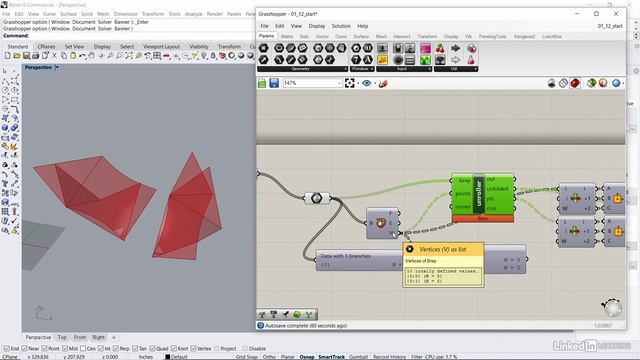Open Rhino's Curve menu

click(x=49, y=14)
